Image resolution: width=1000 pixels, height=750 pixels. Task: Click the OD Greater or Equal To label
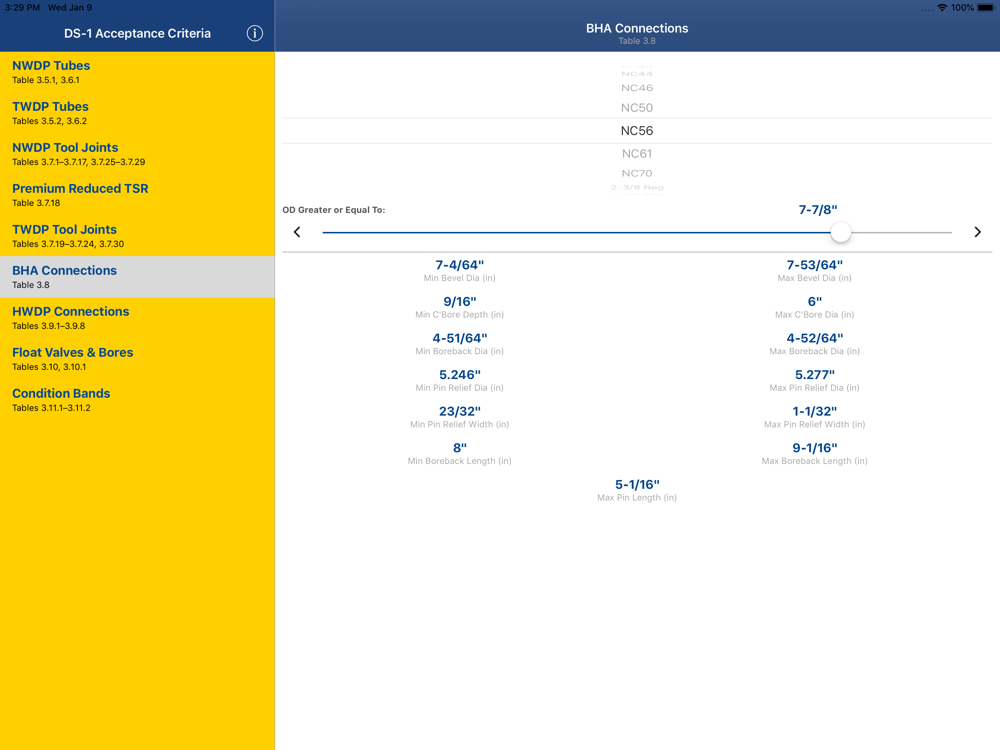pos(334,210)
